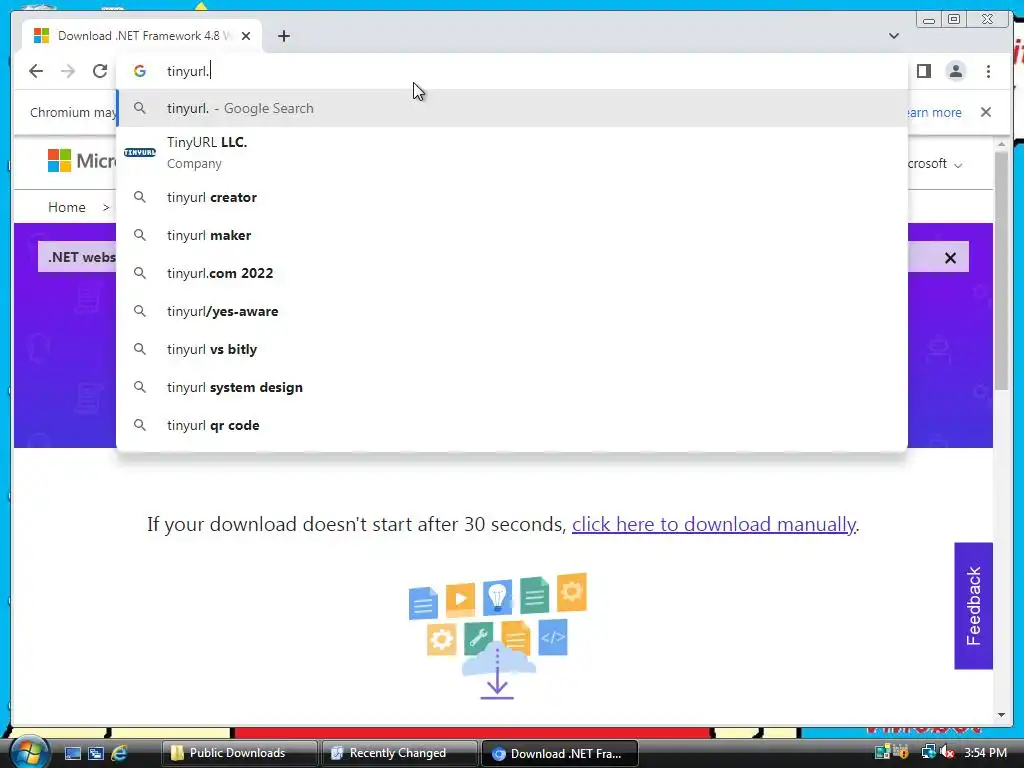
Task: Reload the page with the refresh icon
Action: coord(100,71)
